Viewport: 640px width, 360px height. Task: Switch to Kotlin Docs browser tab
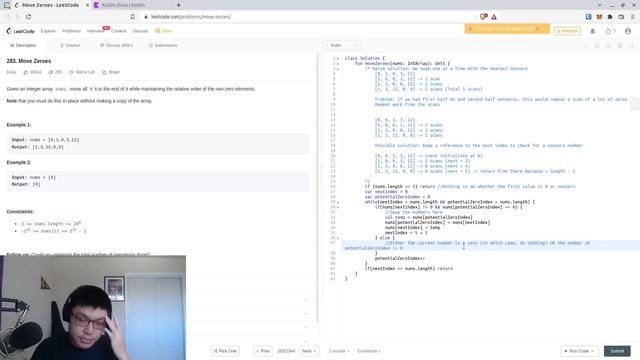122,5
